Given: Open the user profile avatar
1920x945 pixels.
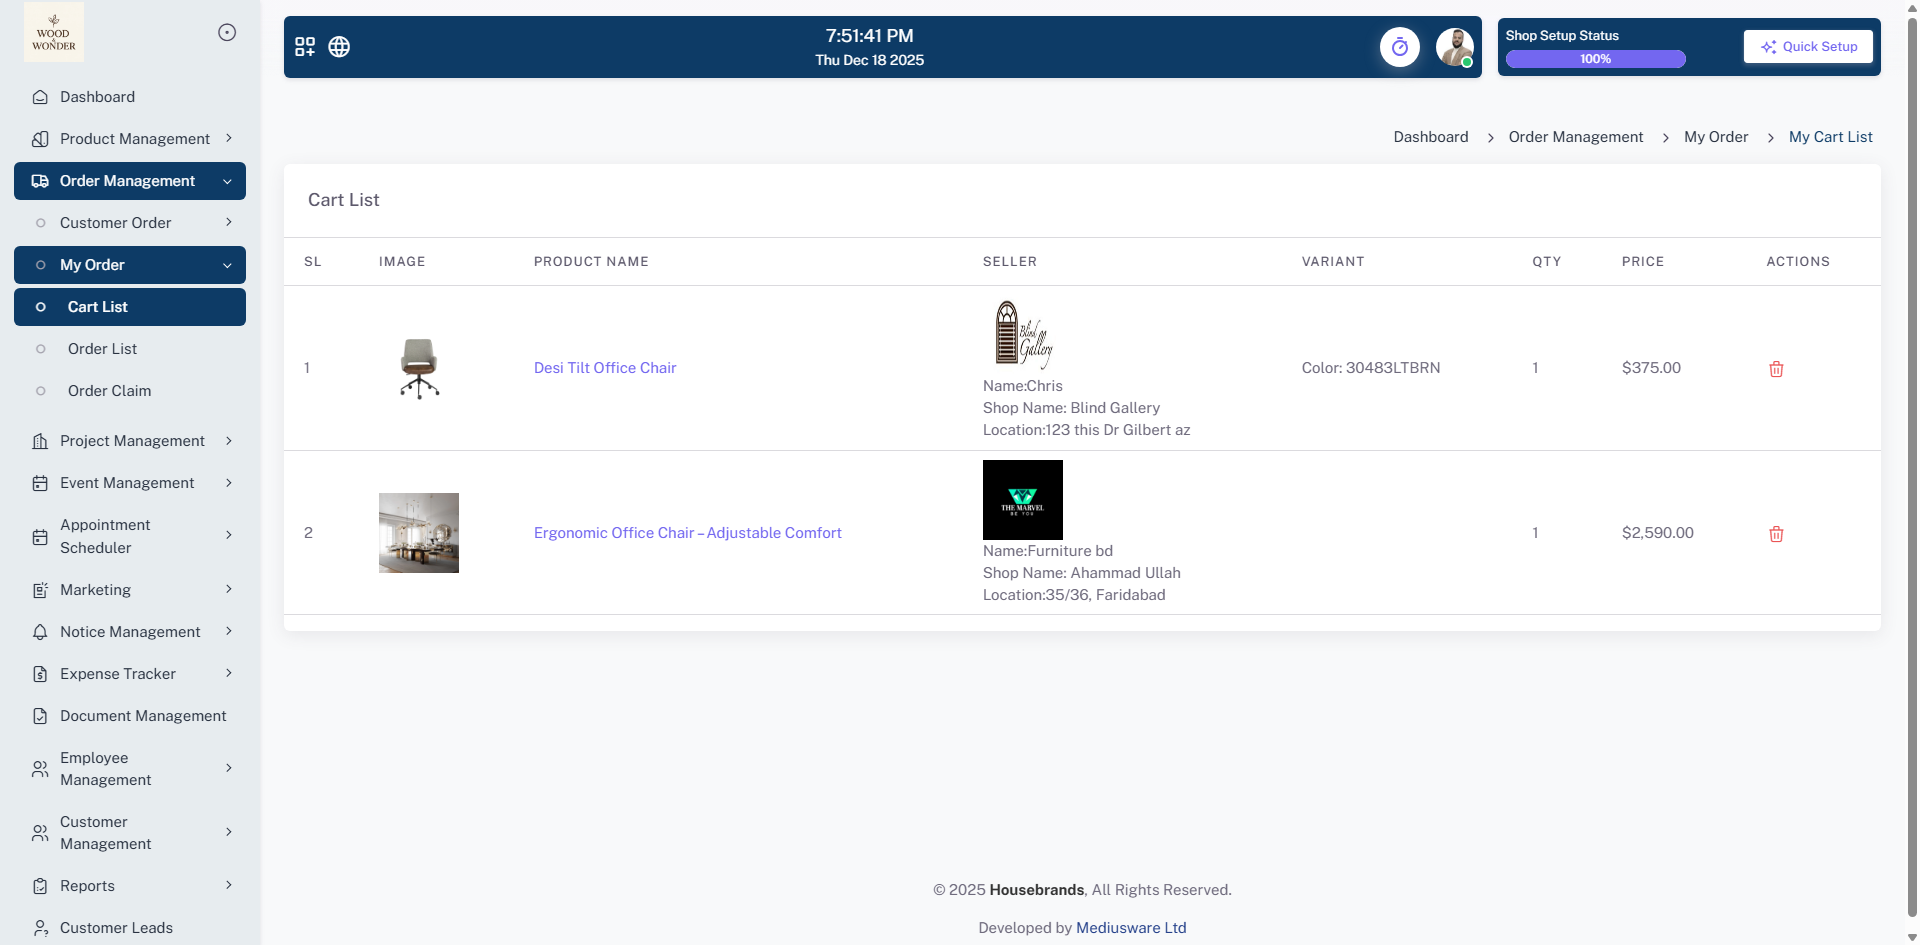Looking at the screenshot, I should [1454, 47].
